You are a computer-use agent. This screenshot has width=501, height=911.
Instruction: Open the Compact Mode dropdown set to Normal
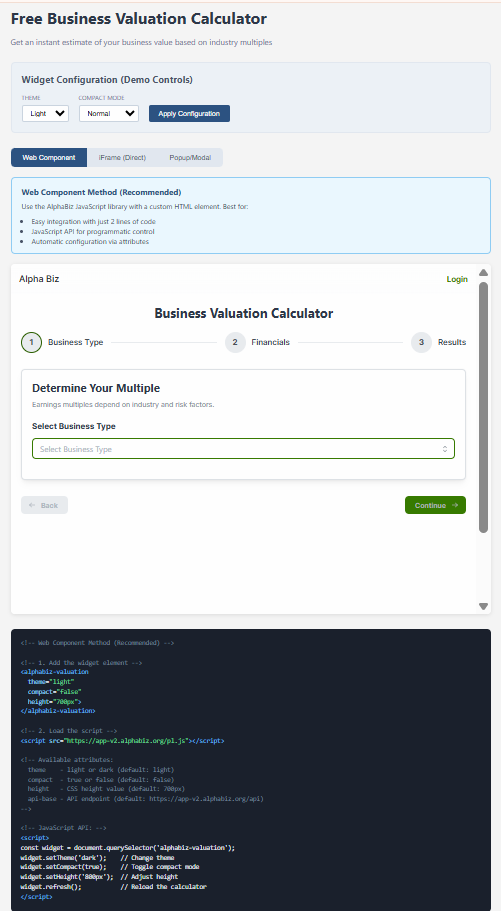tap(109, 113)
